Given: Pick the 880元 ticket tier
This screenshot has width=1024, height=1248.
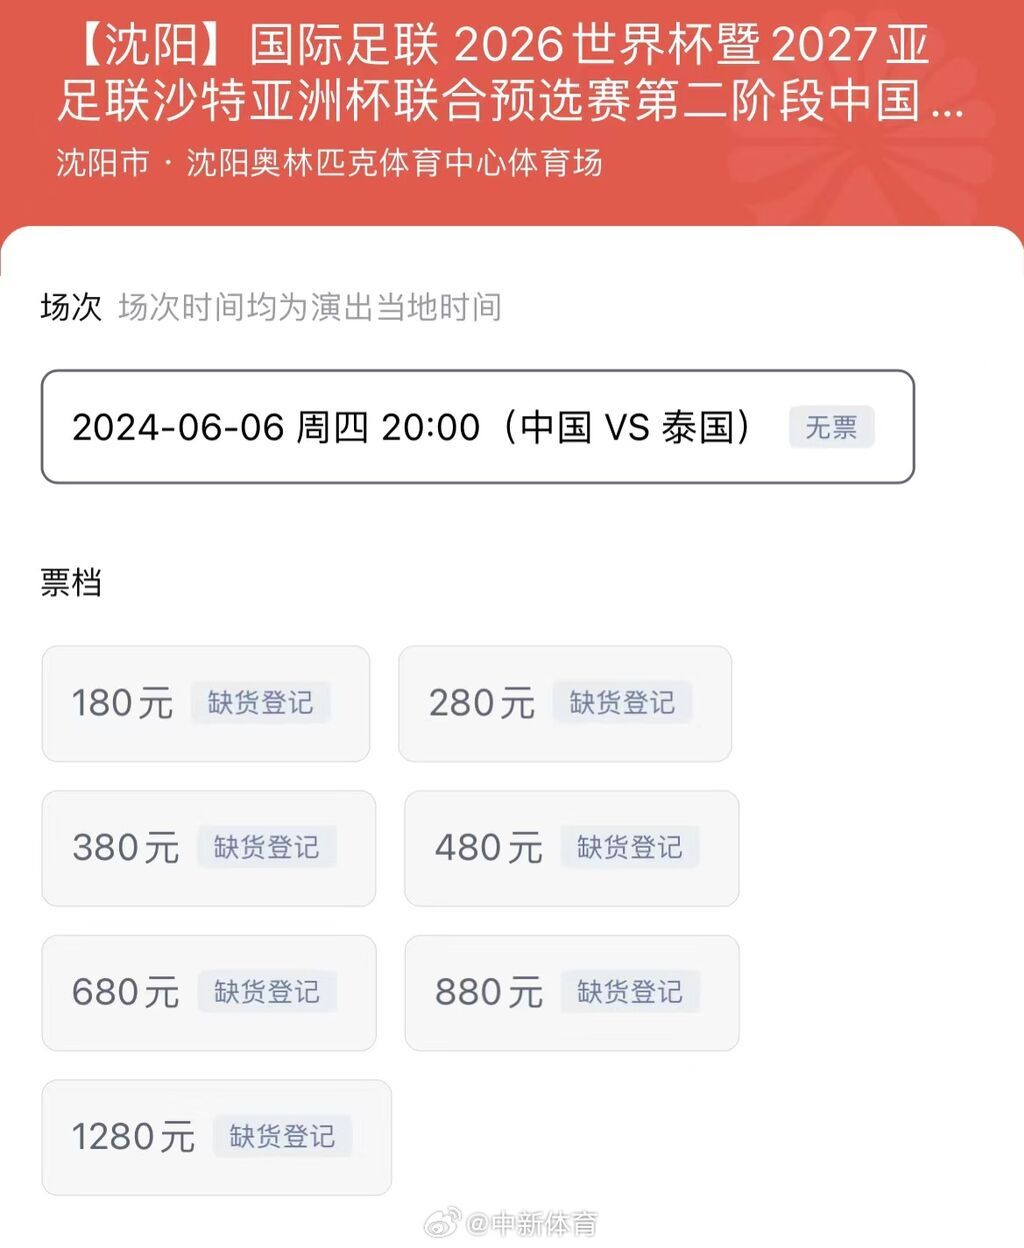Looking at the screenshot, I should pyautogui.click(x=571, y=992).
